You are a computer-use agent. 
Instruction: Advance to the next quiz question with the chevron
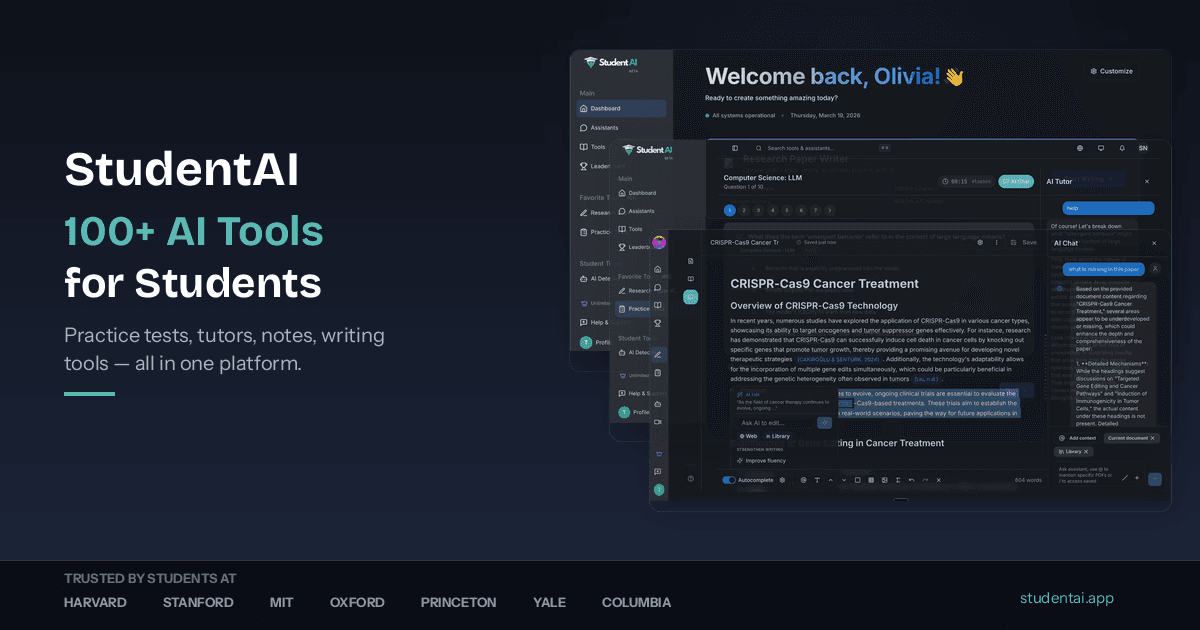(829, 210)
